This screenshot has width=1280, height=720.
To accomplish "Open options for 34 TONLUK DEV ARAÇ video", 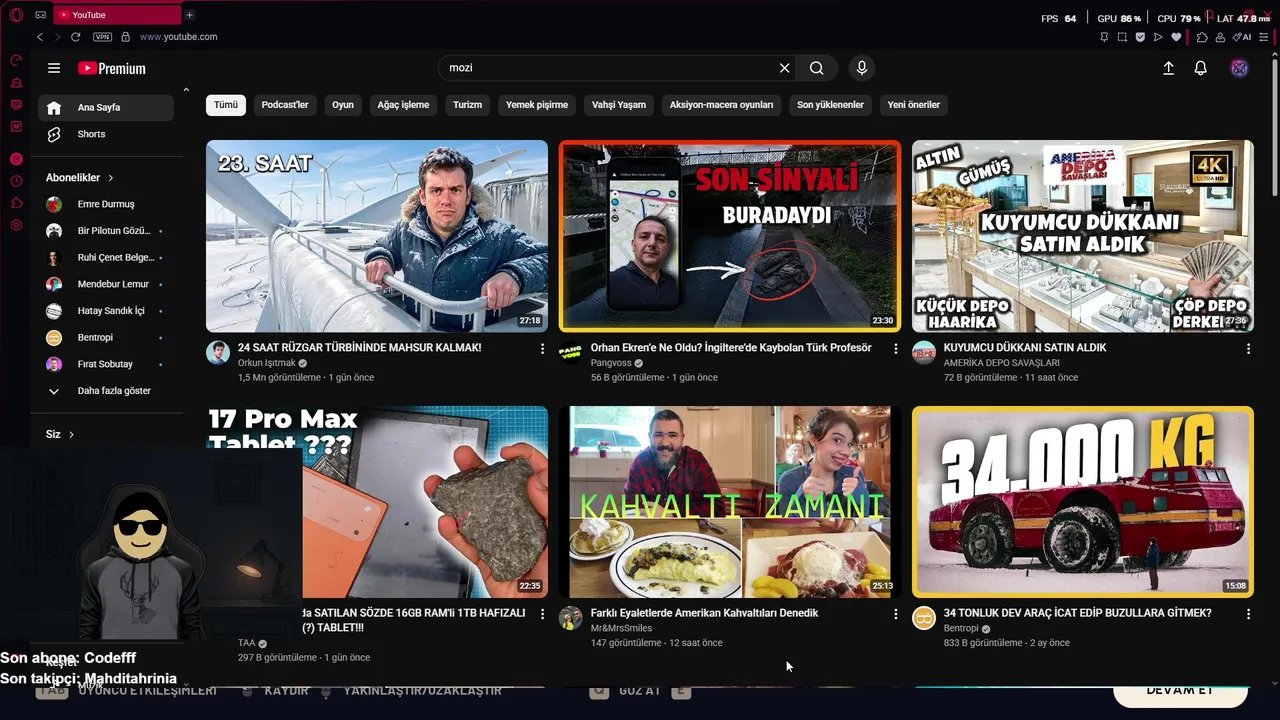I will (1249, 614).
